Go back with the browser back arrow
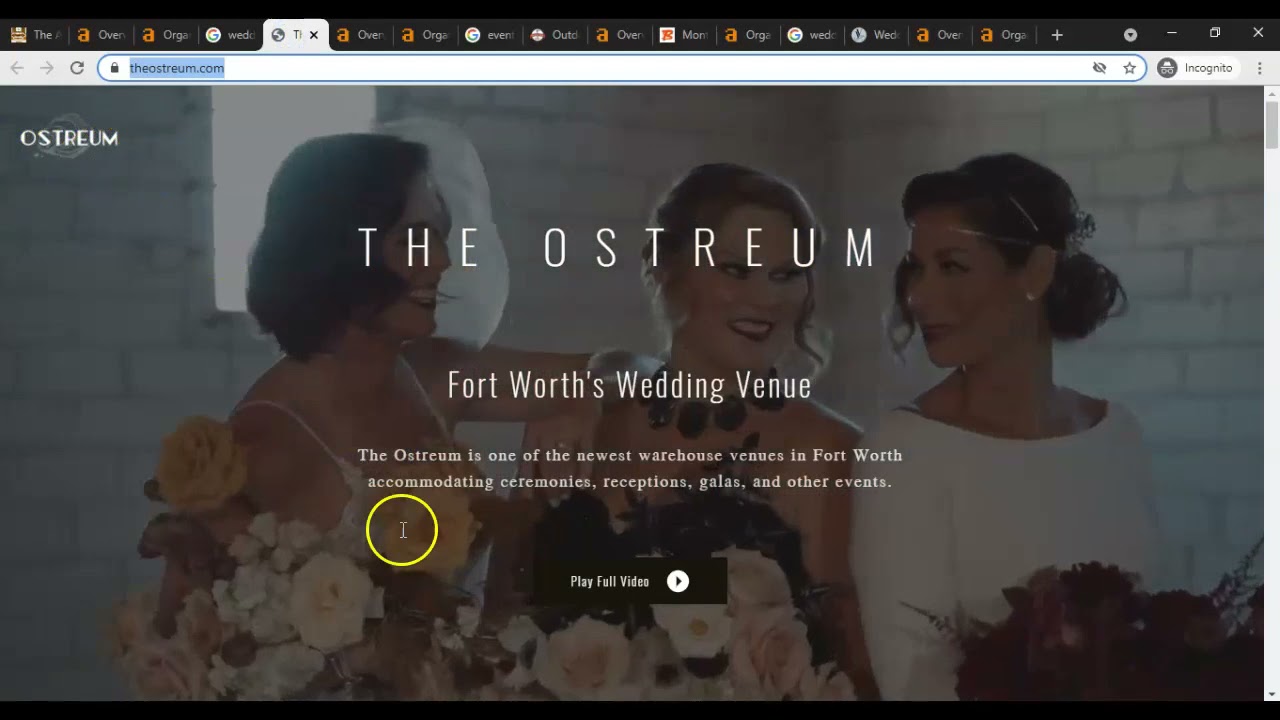Screen dimensions: 1280x720 [x=16, y=68]
